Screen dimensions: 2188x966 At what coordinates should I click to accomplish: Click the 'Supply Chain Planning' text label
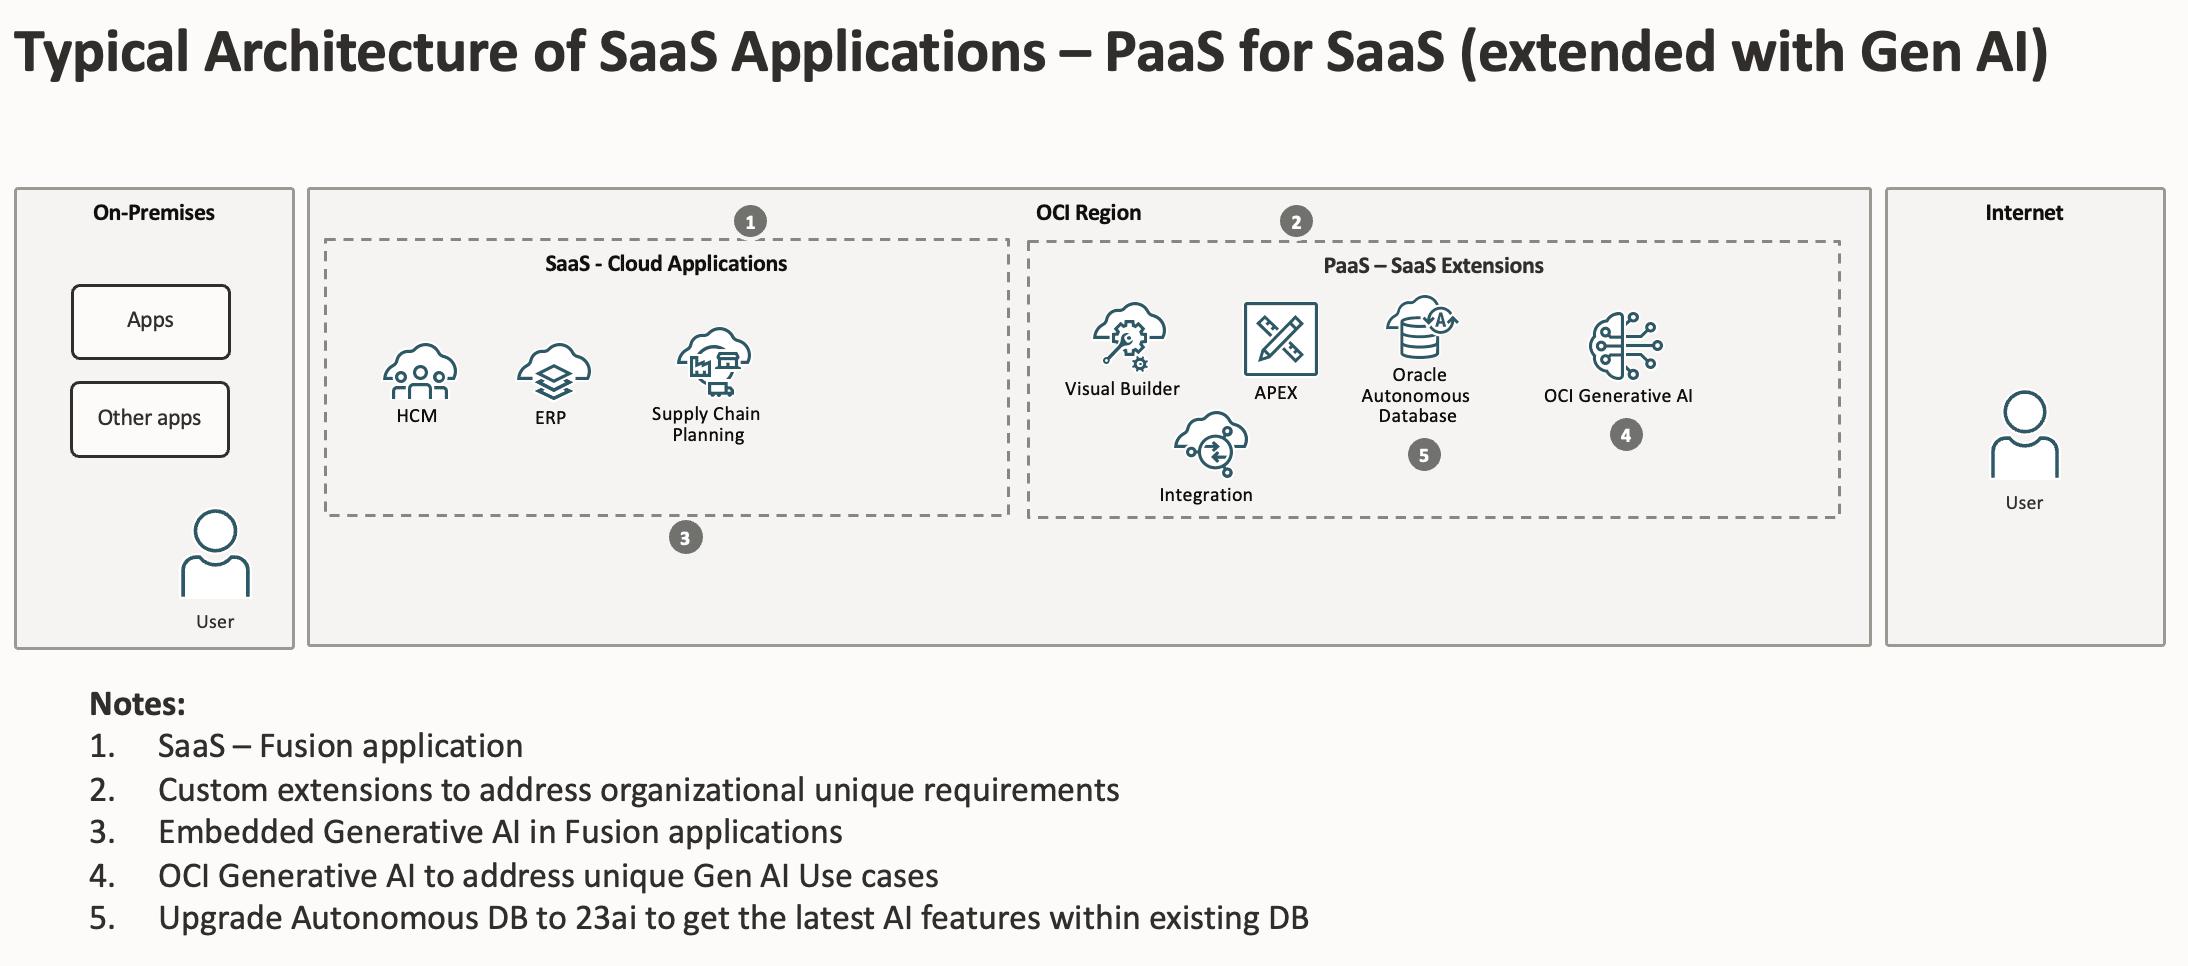707,424
